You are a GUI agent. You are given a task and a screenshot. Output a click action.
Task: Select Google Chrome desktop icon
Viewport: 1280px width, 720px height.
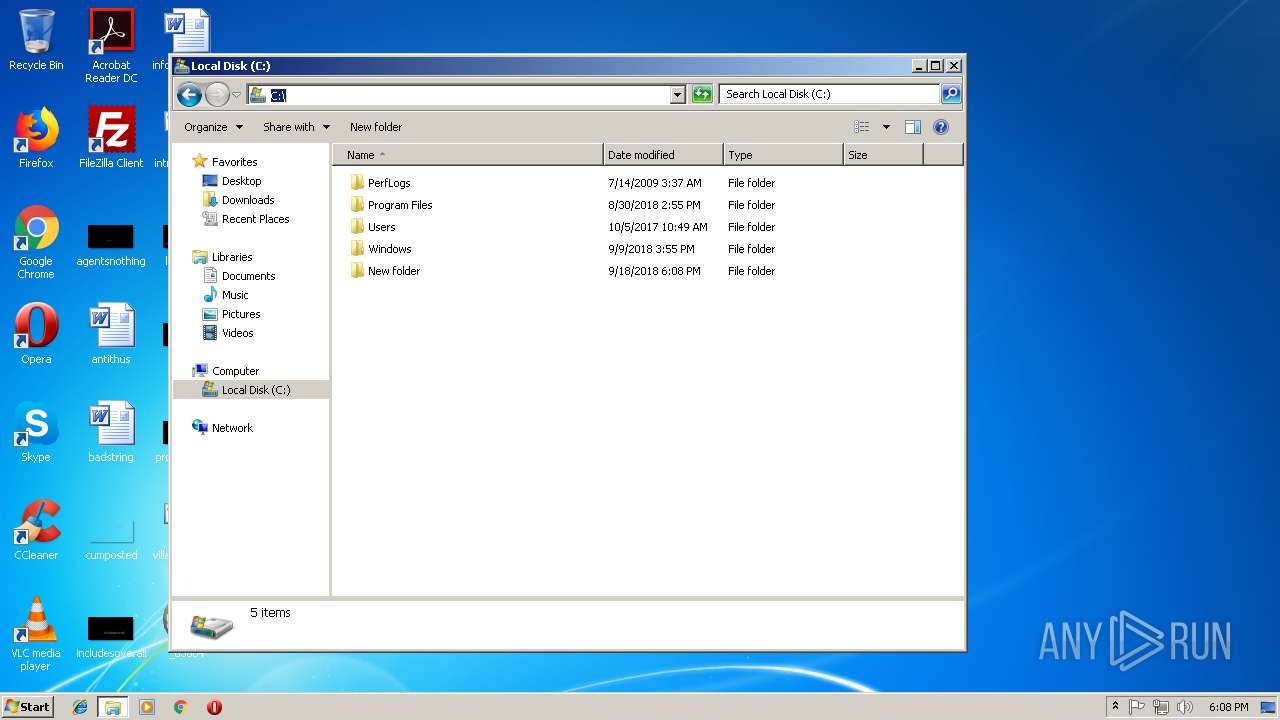pos(36,243)
